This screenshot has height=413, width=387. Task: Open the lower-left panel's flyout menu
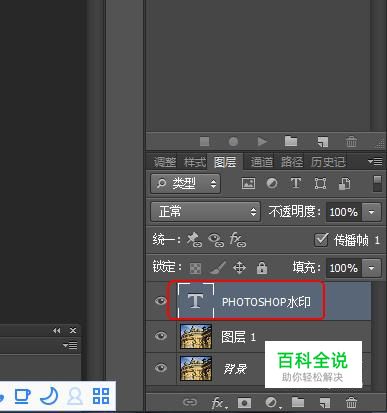70,345
